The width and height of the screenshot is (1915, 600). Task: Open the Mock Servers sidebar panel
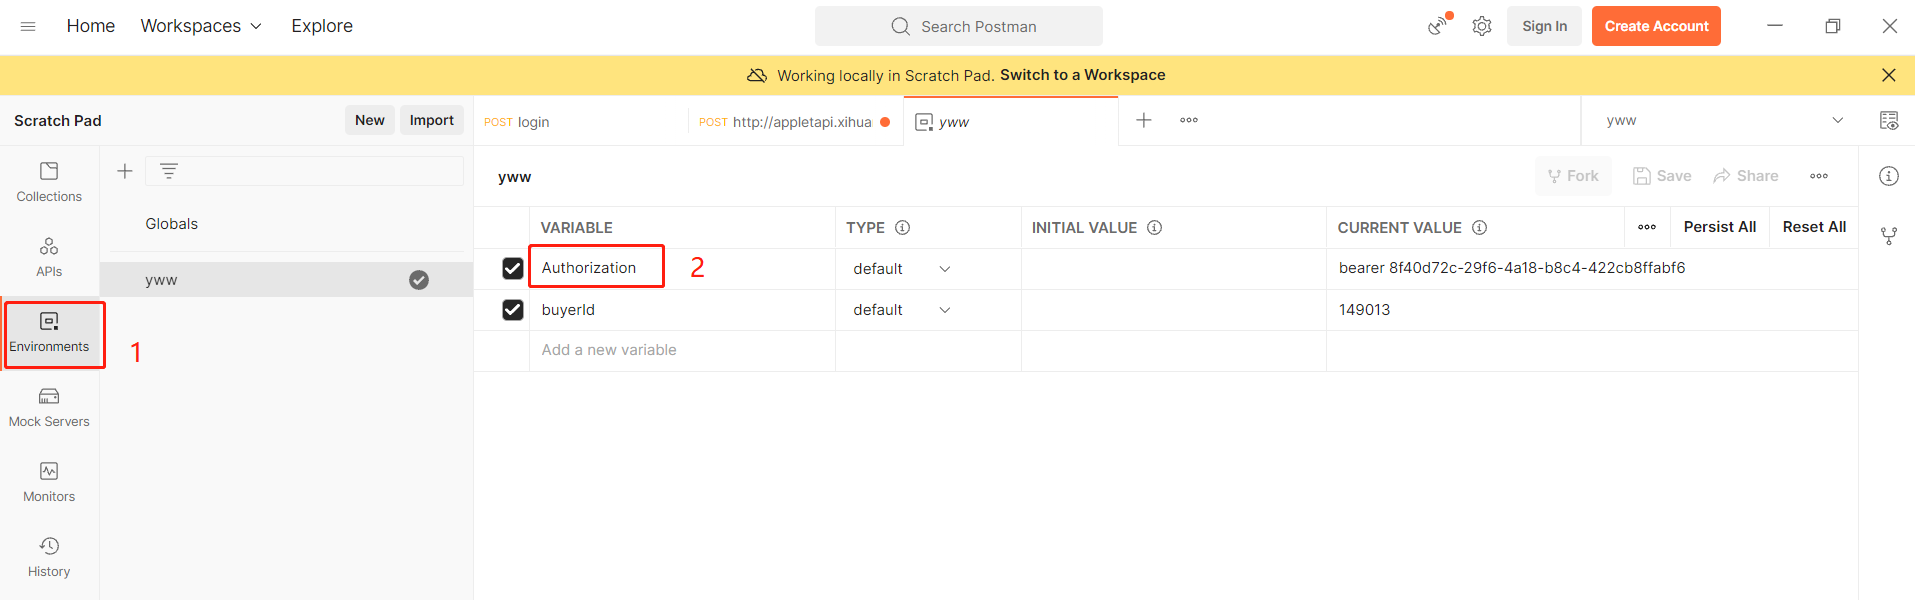(x=49, y=407)
